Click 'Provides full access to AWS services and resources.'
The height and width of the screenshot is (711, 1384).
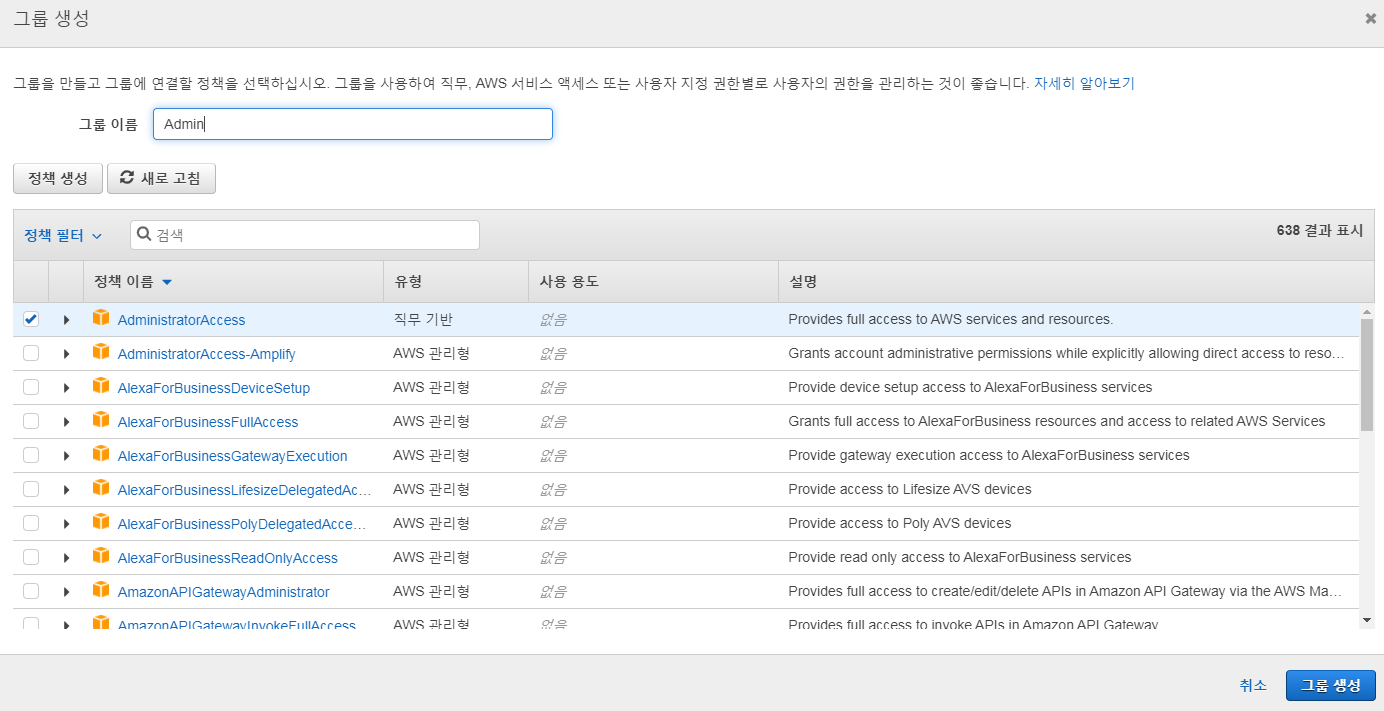(x=951, y=319)
